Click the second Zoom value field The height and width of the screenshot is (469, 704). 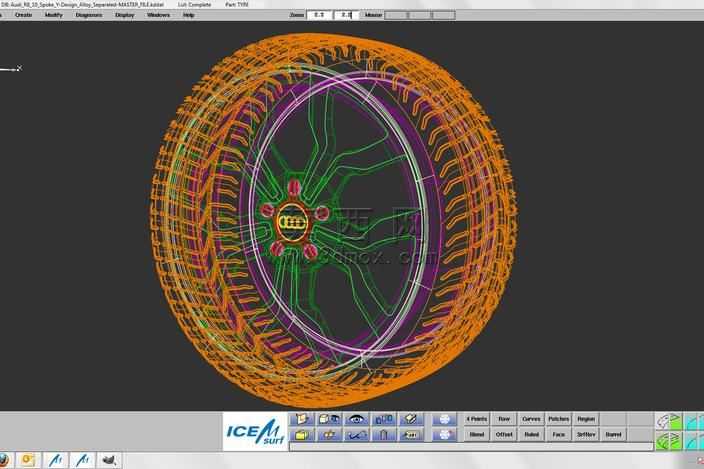pyautogui.click(x=346, y=15)
